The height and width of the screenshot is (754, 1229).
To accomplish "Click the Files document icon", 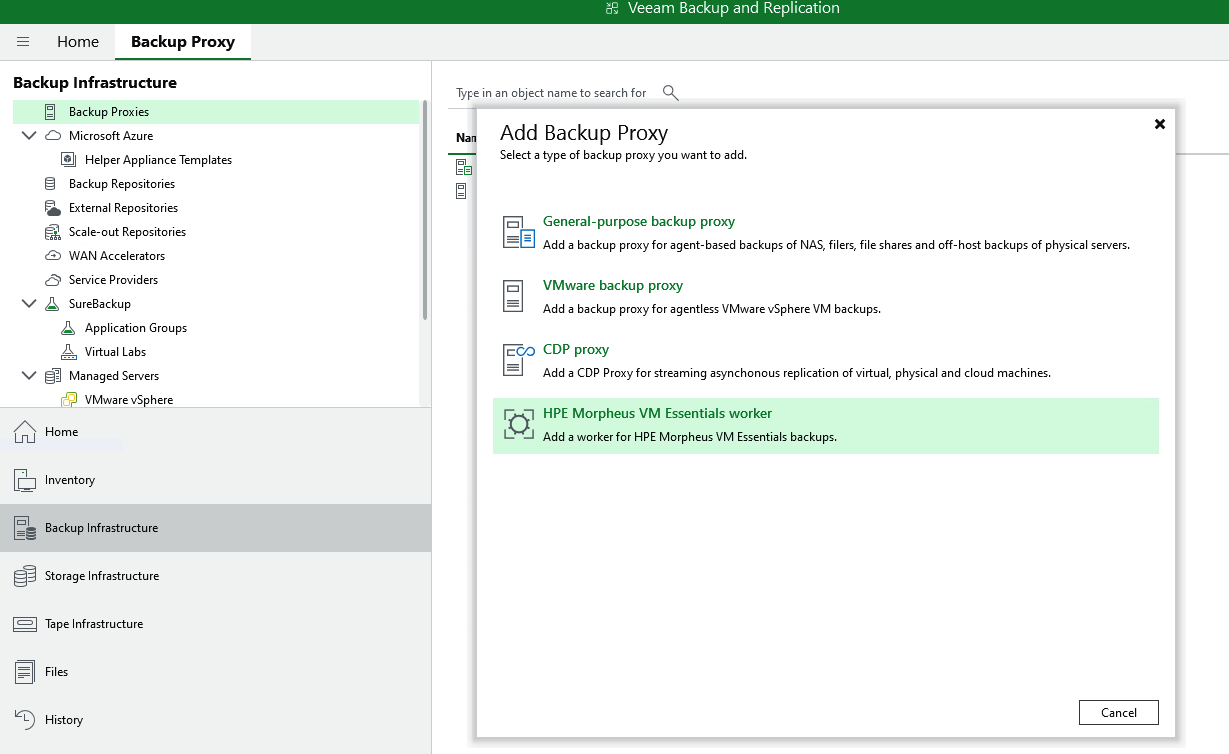I will pos(25,672).
